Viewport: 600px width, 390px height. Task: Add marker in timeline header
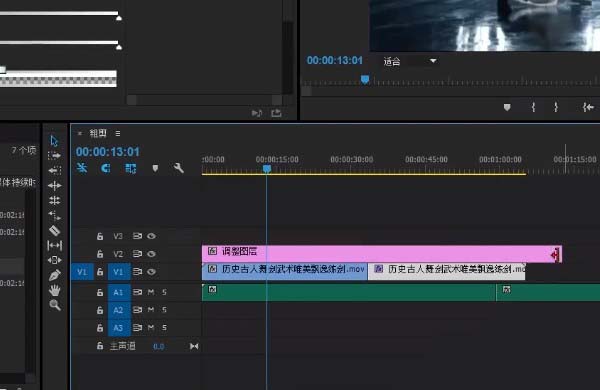155,168
